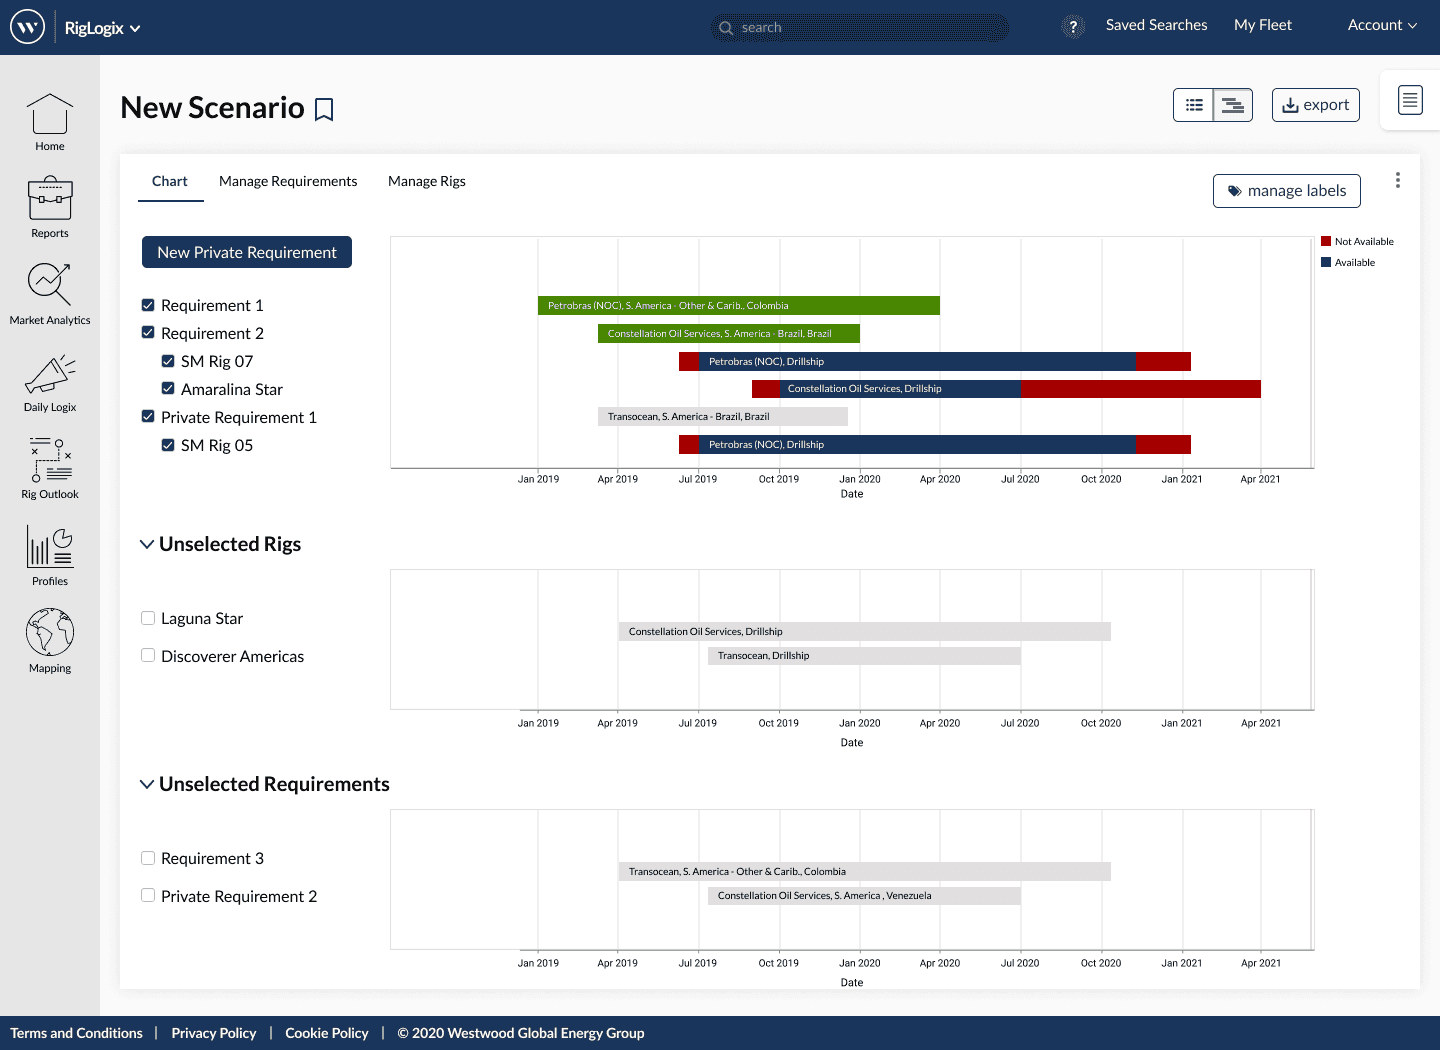
Task: Switch to Manage Requirements tab
Action: (288, 181)
